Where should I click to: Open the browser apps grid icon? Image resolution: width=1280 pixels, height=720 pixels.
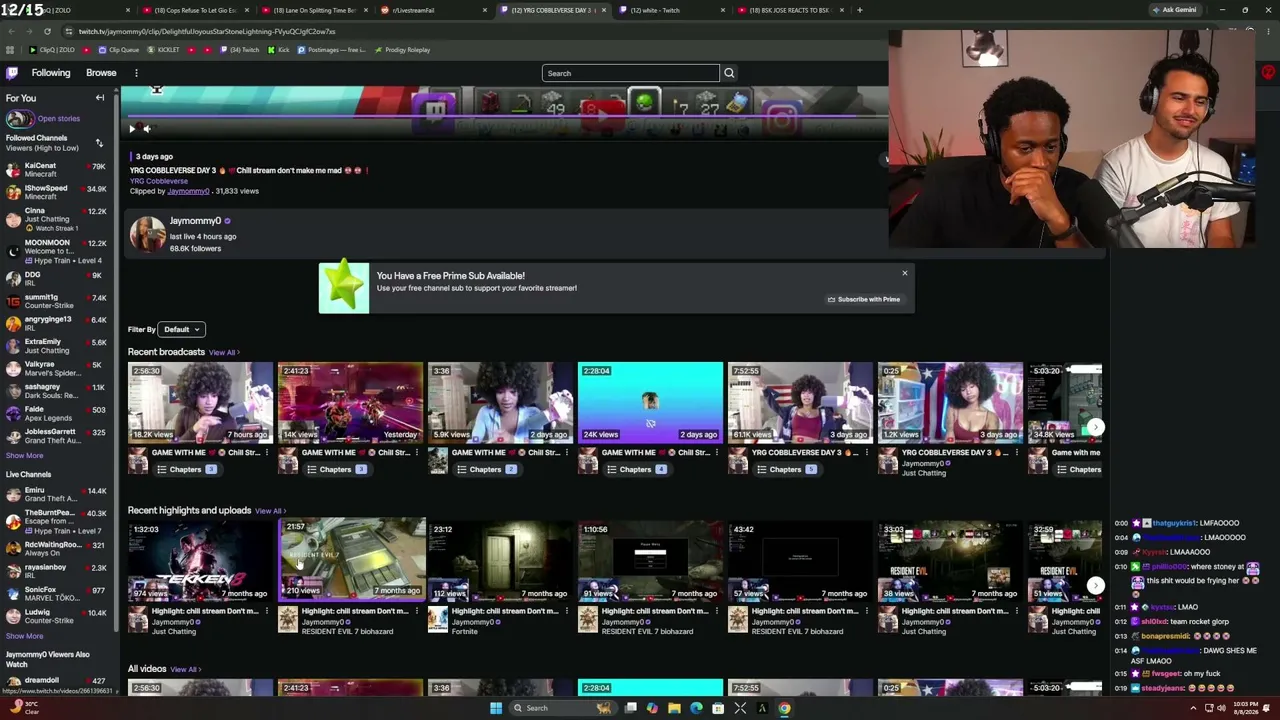10,50
